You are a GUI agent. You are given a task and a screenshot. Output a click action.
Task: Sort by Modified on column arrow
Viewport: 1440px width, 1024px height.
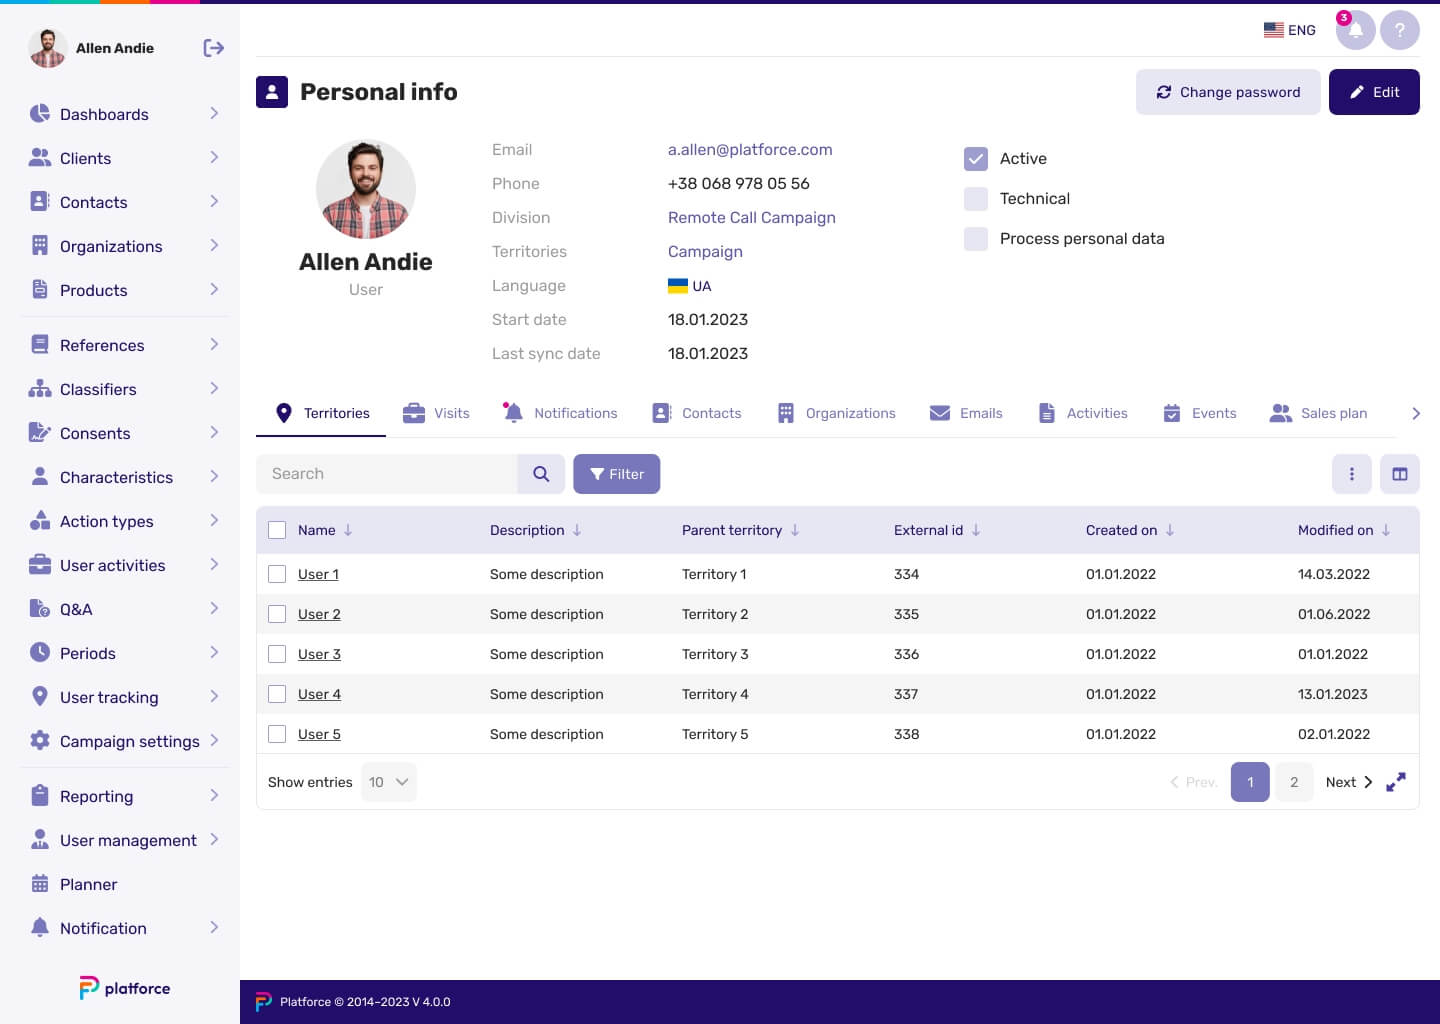click(1386, 530)
